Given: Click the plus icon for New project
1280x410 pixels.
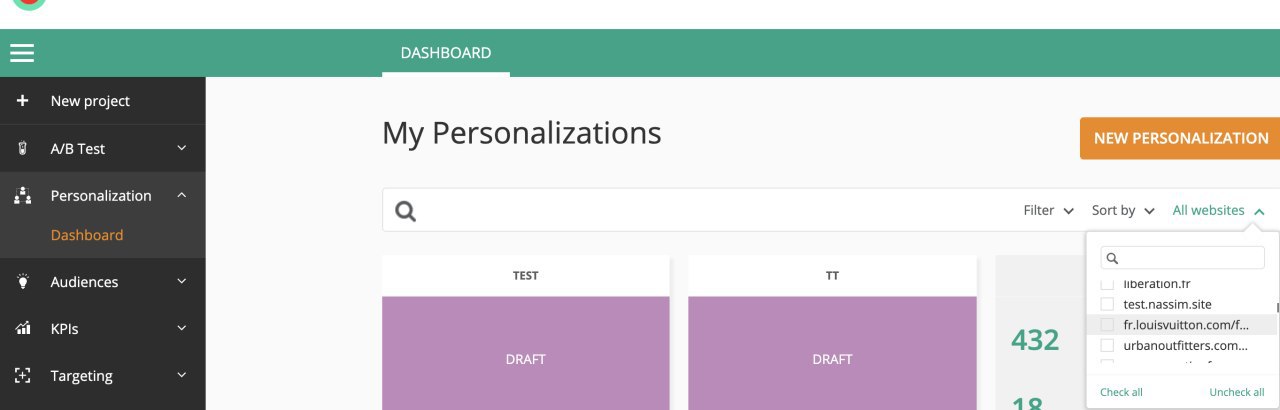Looking at the screenshot, I should pyautogui.click(x=22, y=101).
